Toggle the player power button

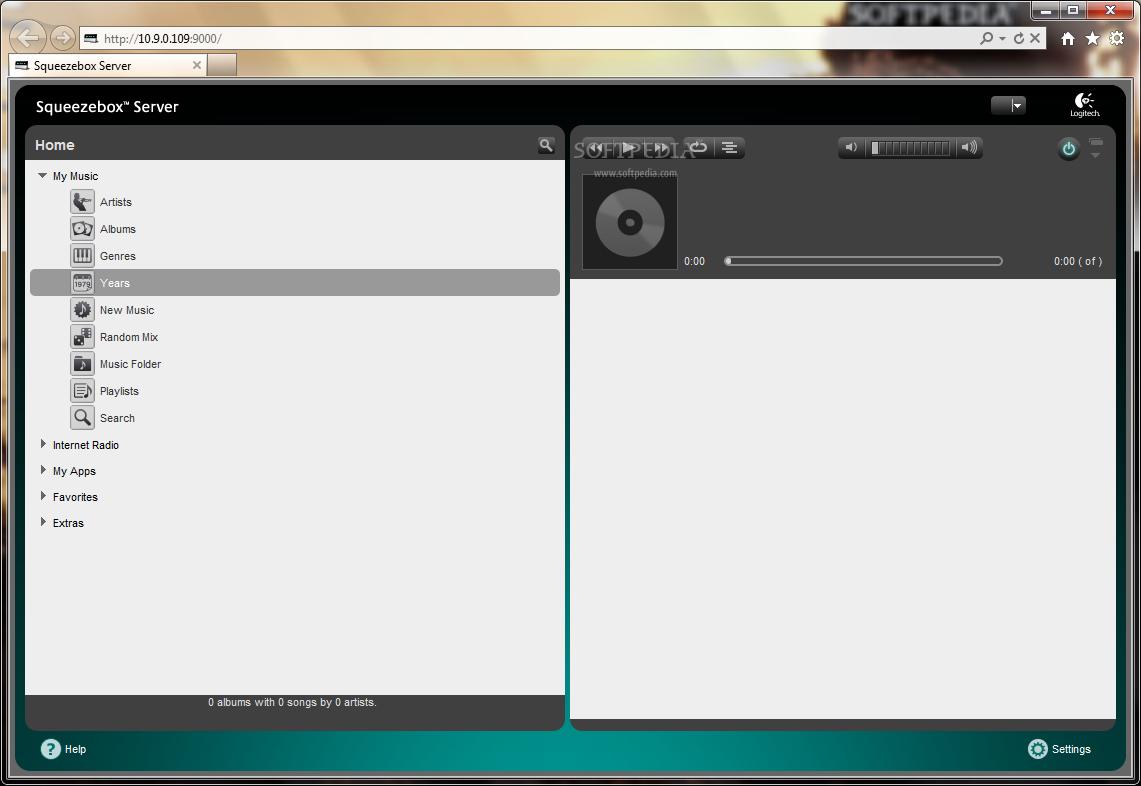pos(1068,148)
